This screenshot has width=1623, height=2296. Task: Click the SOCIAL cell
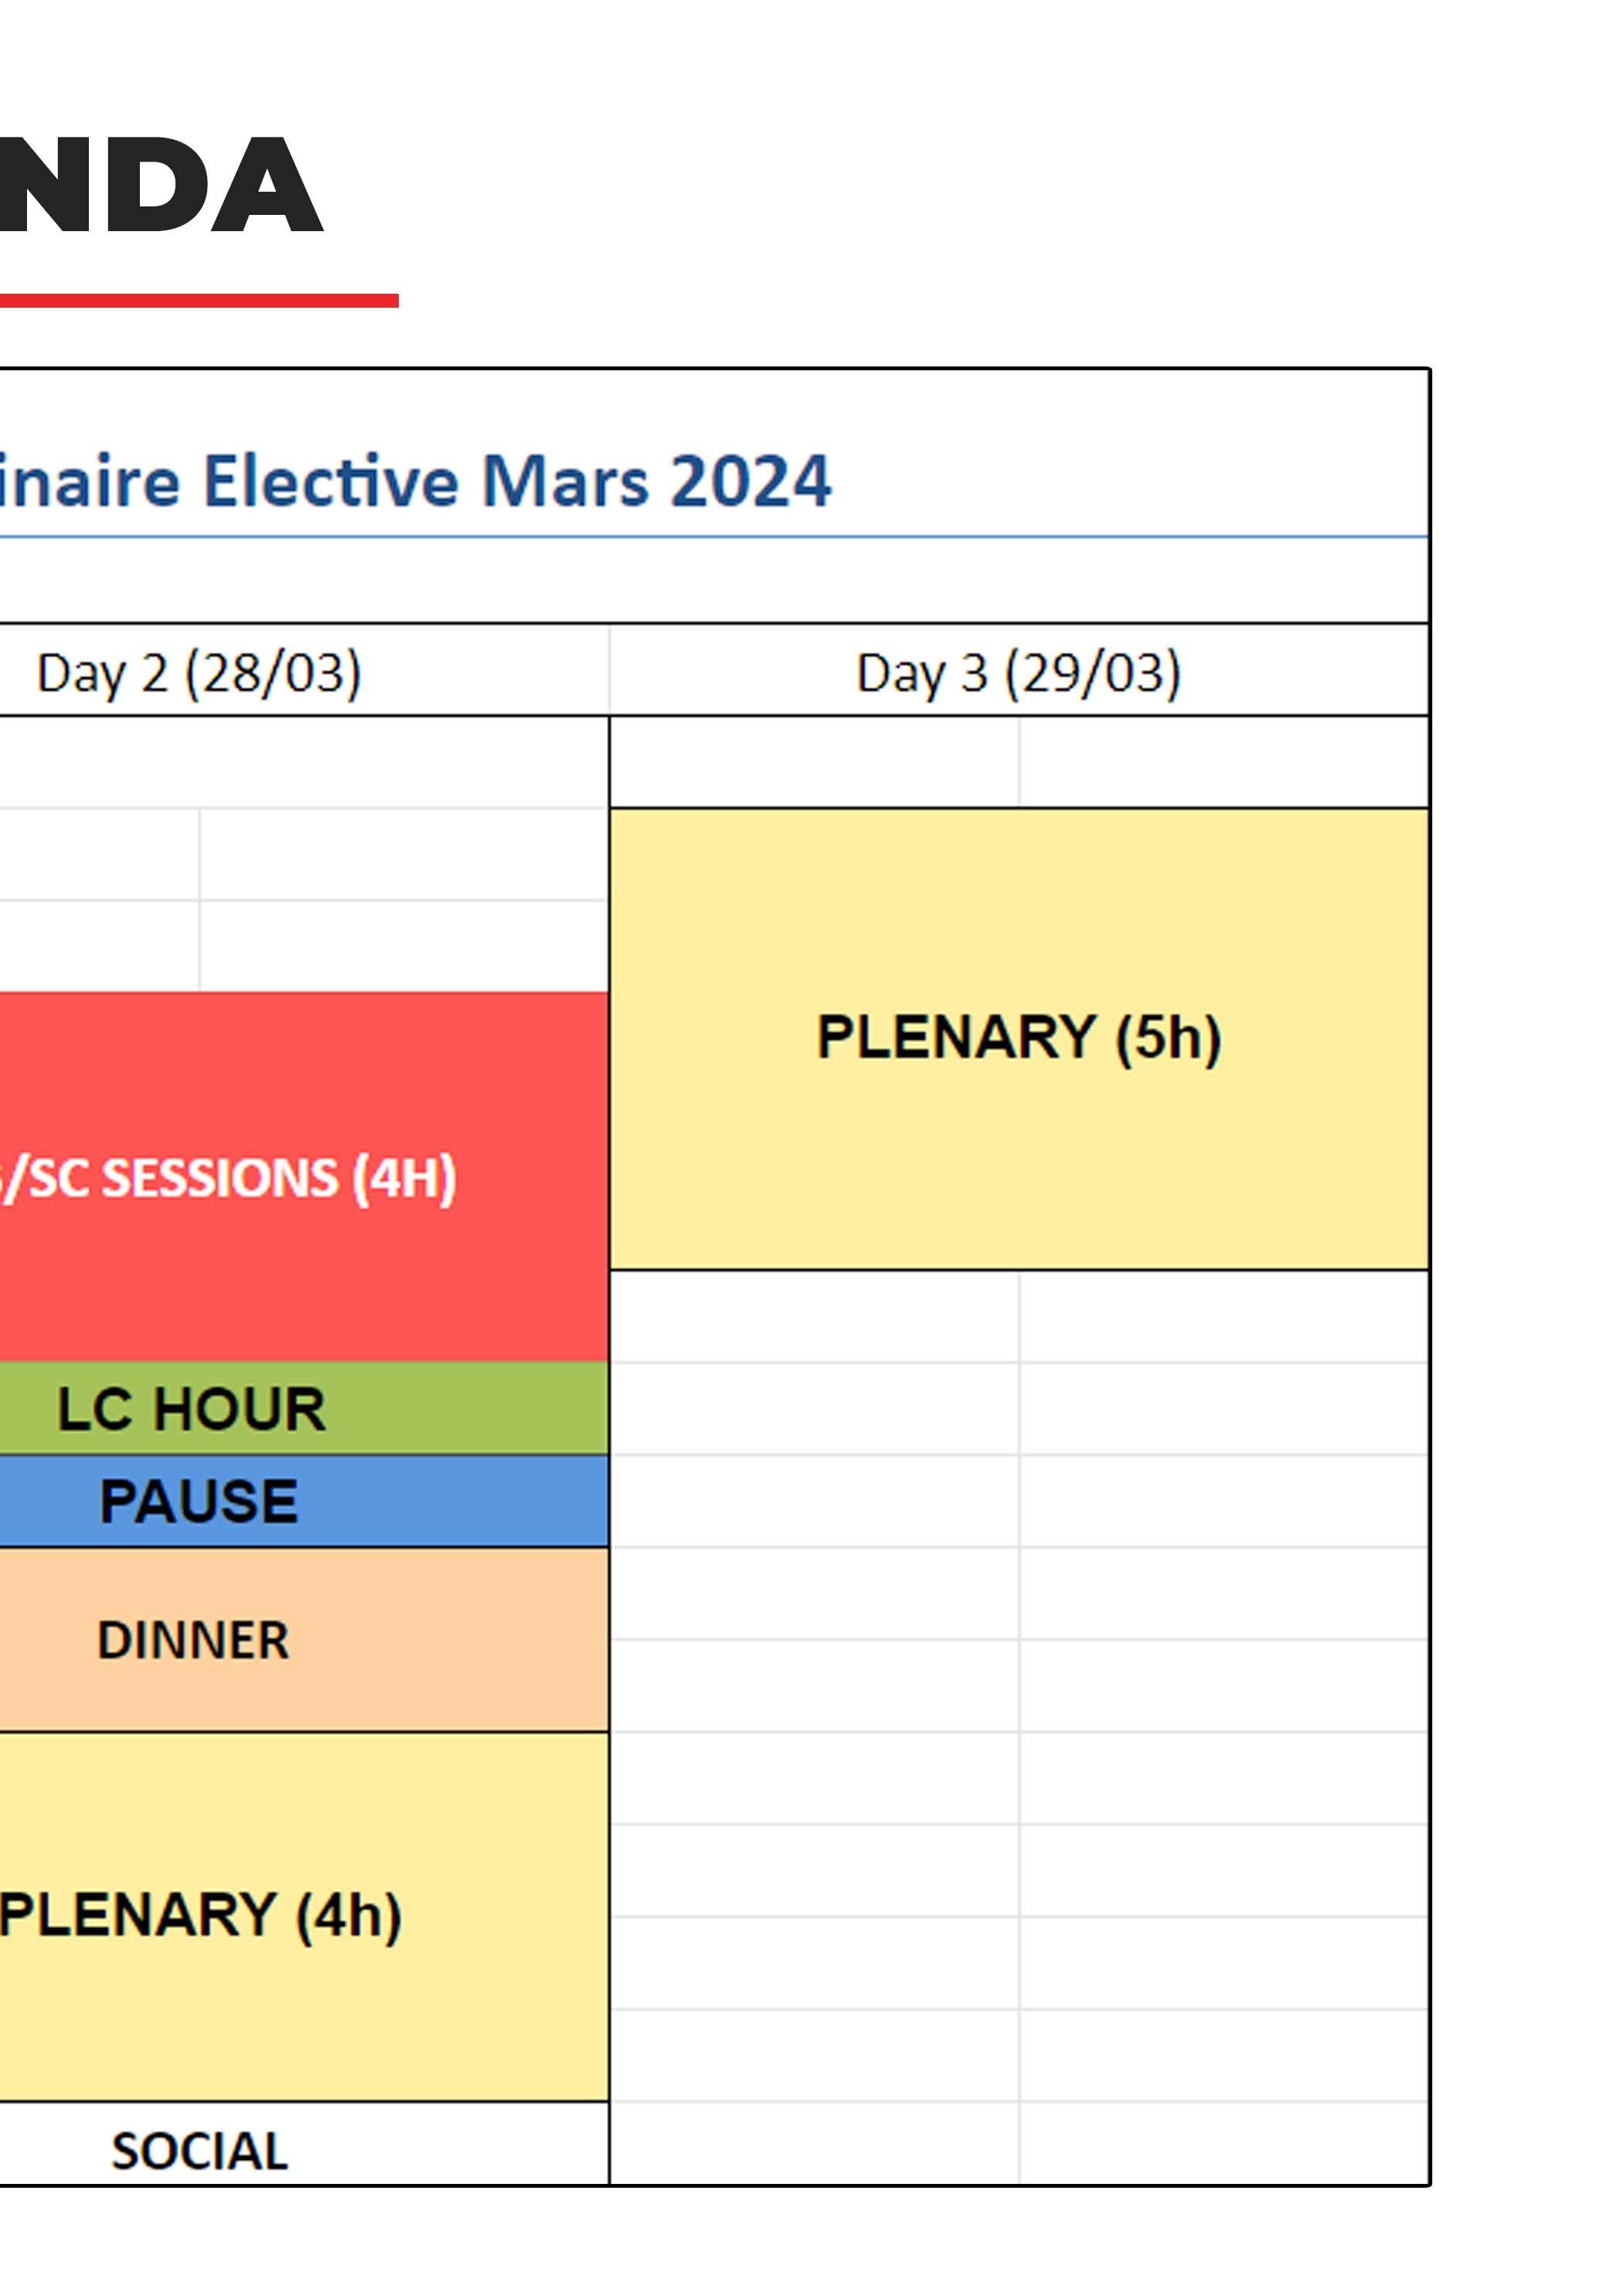[200, 2150]
